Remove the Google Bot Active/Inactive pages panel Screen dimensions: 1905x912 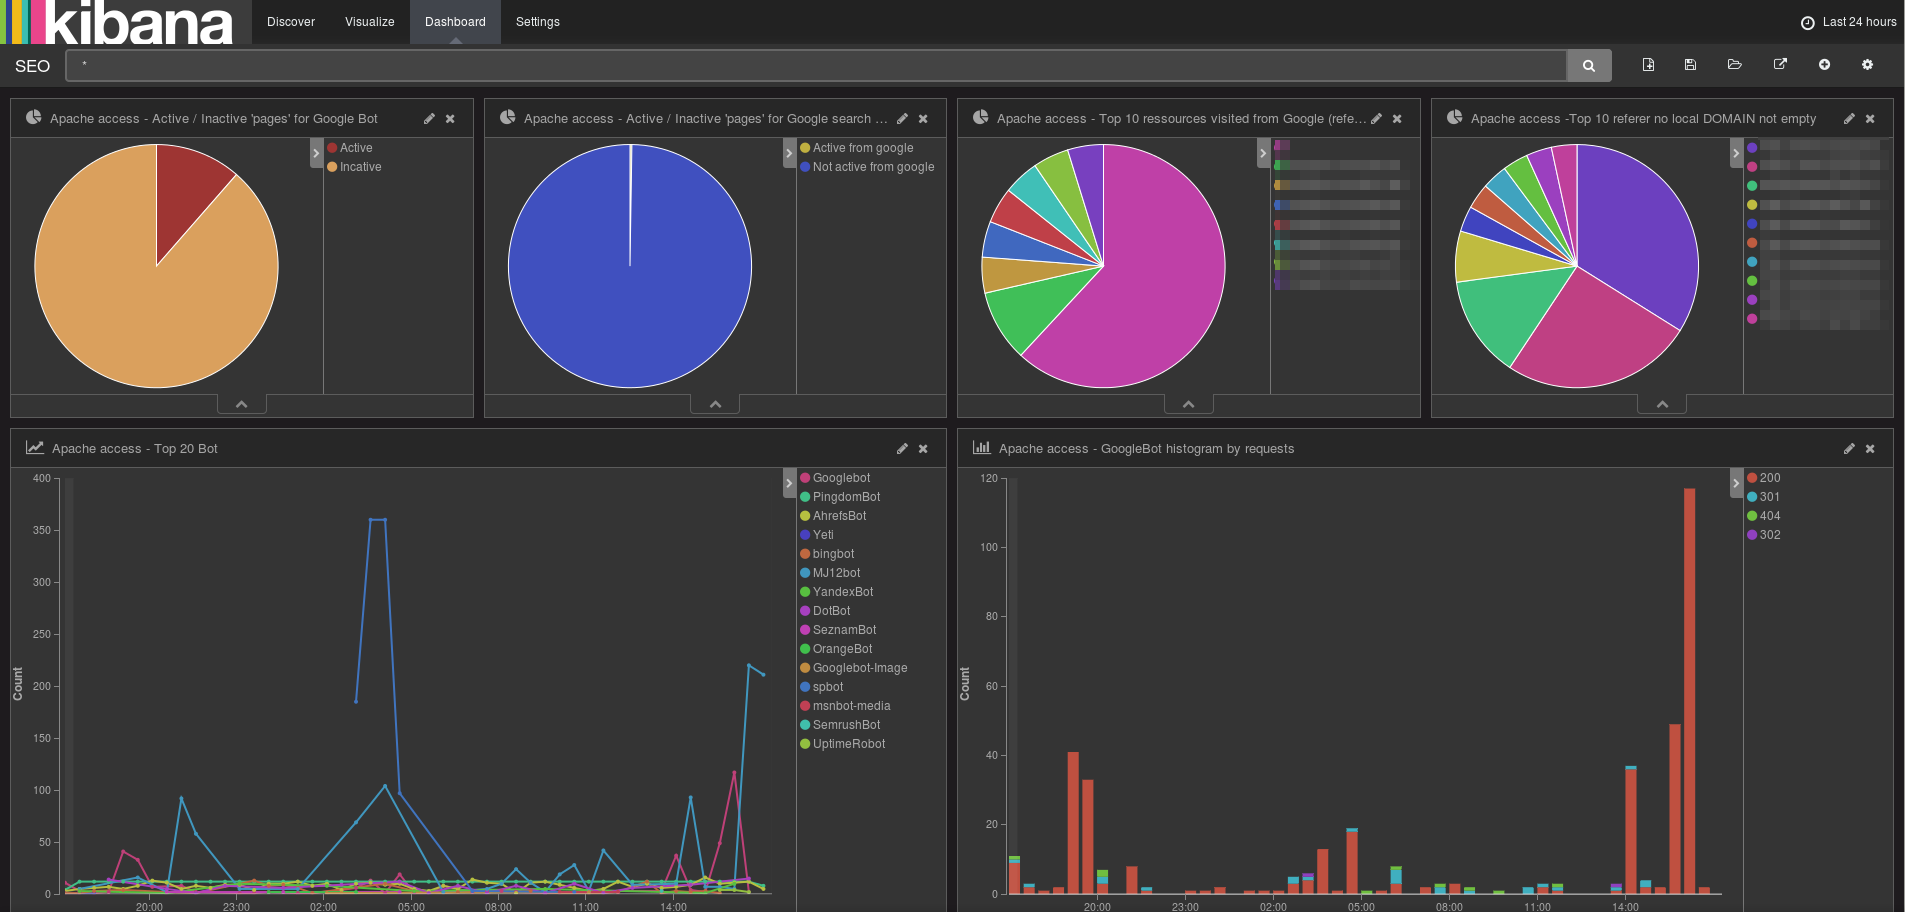pyautogui.click(x=450, y=118)
